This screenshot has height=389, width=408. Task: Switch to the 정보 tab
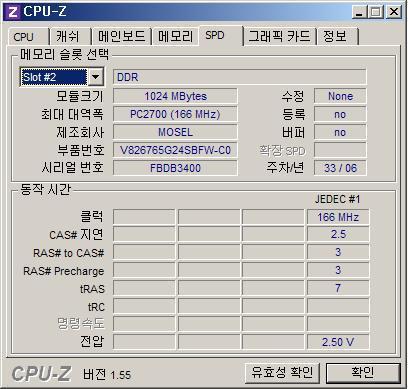click(337, 37)
